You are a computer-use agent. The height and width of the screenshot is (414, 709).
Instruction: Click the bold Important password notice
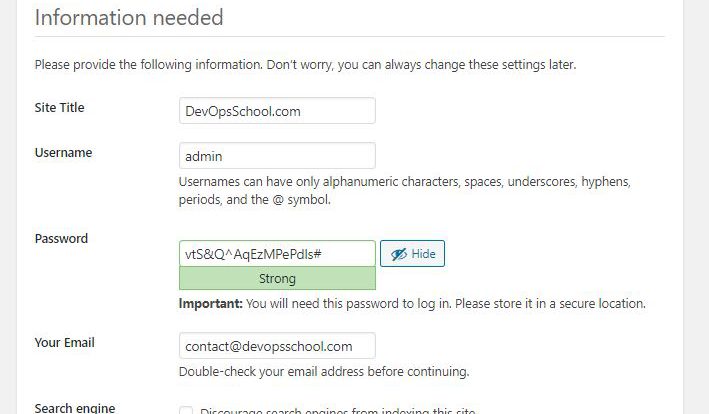point(412,303)
